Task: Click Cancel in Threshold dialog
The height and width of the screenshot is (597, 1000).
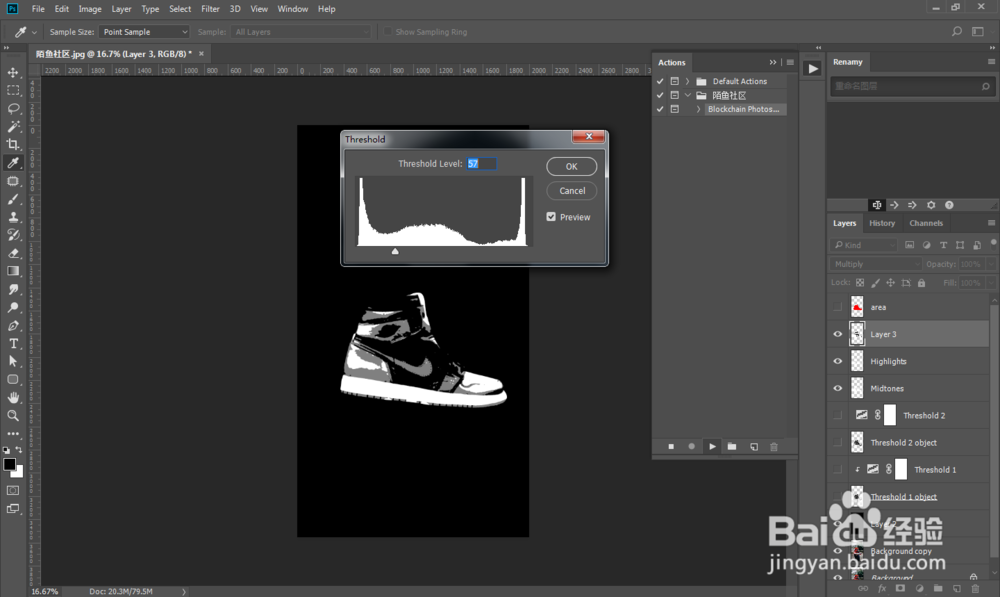Action: click(x=572, y=191)
